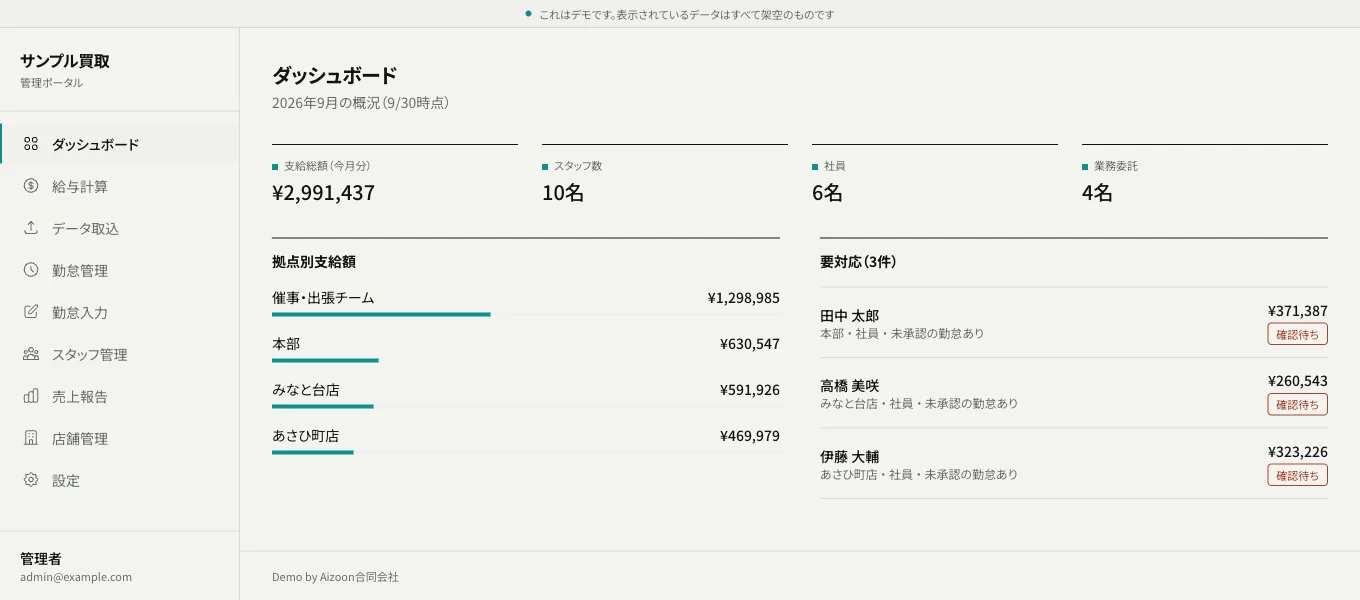This screenshot has width=1360, height=600.
Task: Click the ¥469,979 amount
Action: click(750, 436)
